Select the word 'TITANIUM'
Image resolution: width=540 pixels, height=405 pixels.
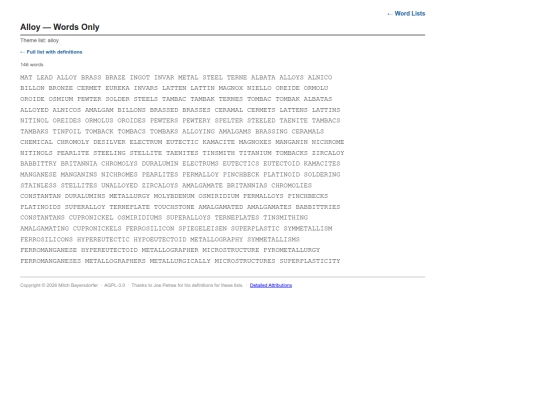(255, 153)
